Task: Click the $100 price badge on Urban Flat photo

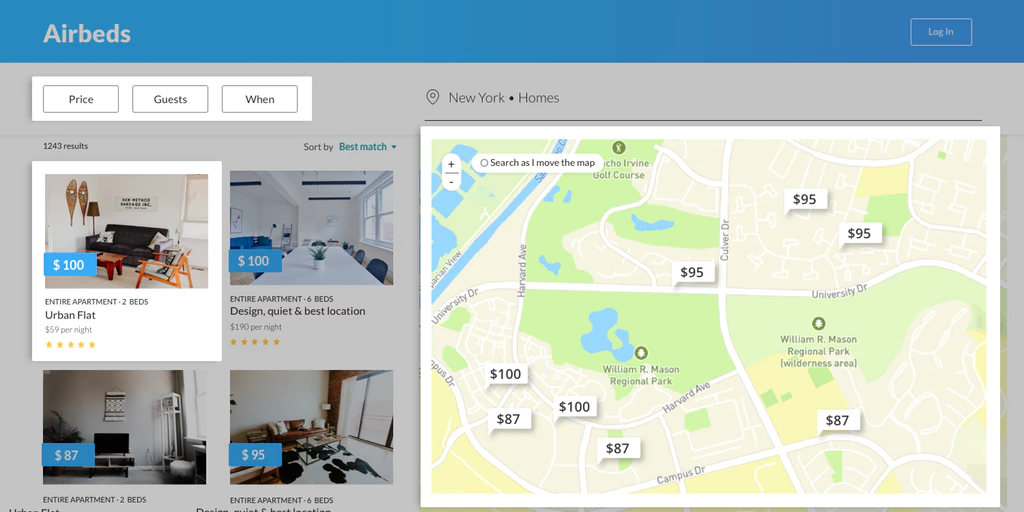Action: coord(71,264)
